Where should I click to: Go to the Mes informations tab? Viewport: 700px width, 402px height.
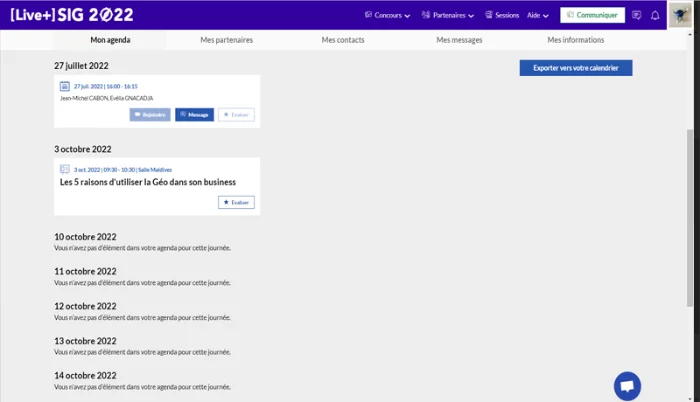point(576,40)
